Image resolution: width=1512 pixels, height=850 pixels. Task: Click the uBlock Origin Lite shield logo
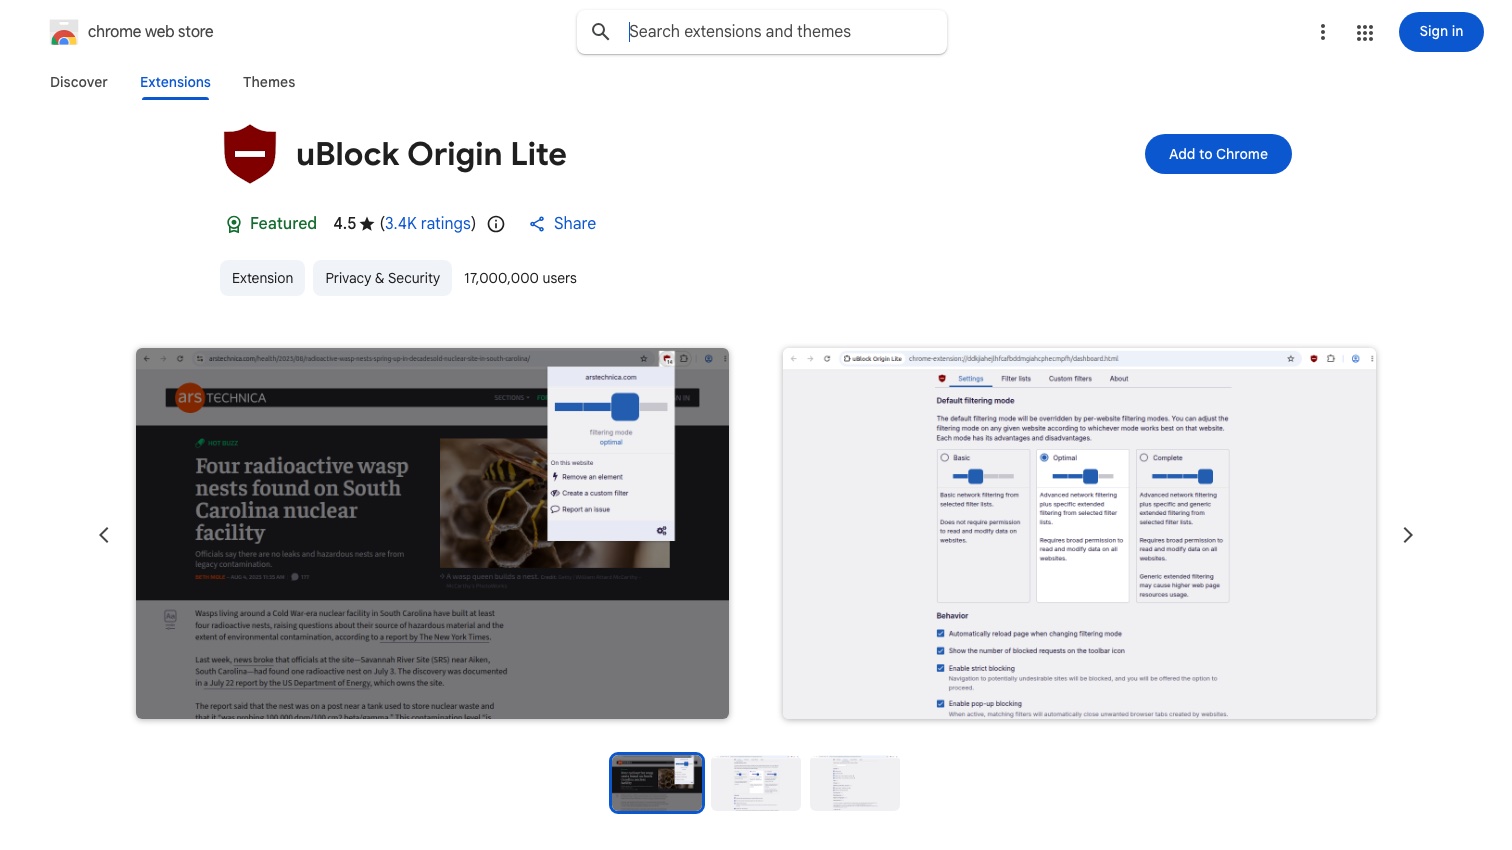pos(250,154)
